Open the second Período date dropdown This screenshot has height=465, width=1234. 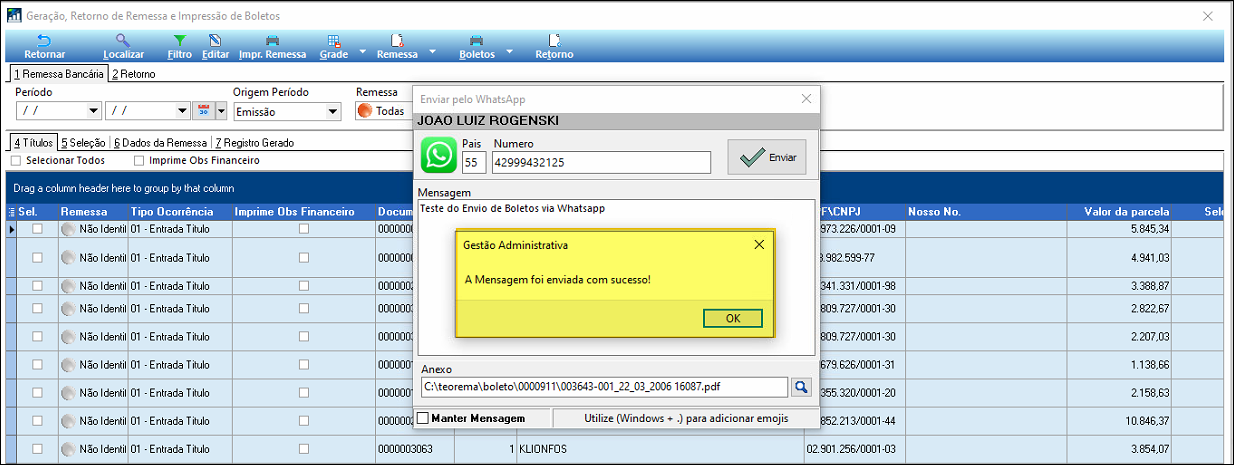click(182, 111)
